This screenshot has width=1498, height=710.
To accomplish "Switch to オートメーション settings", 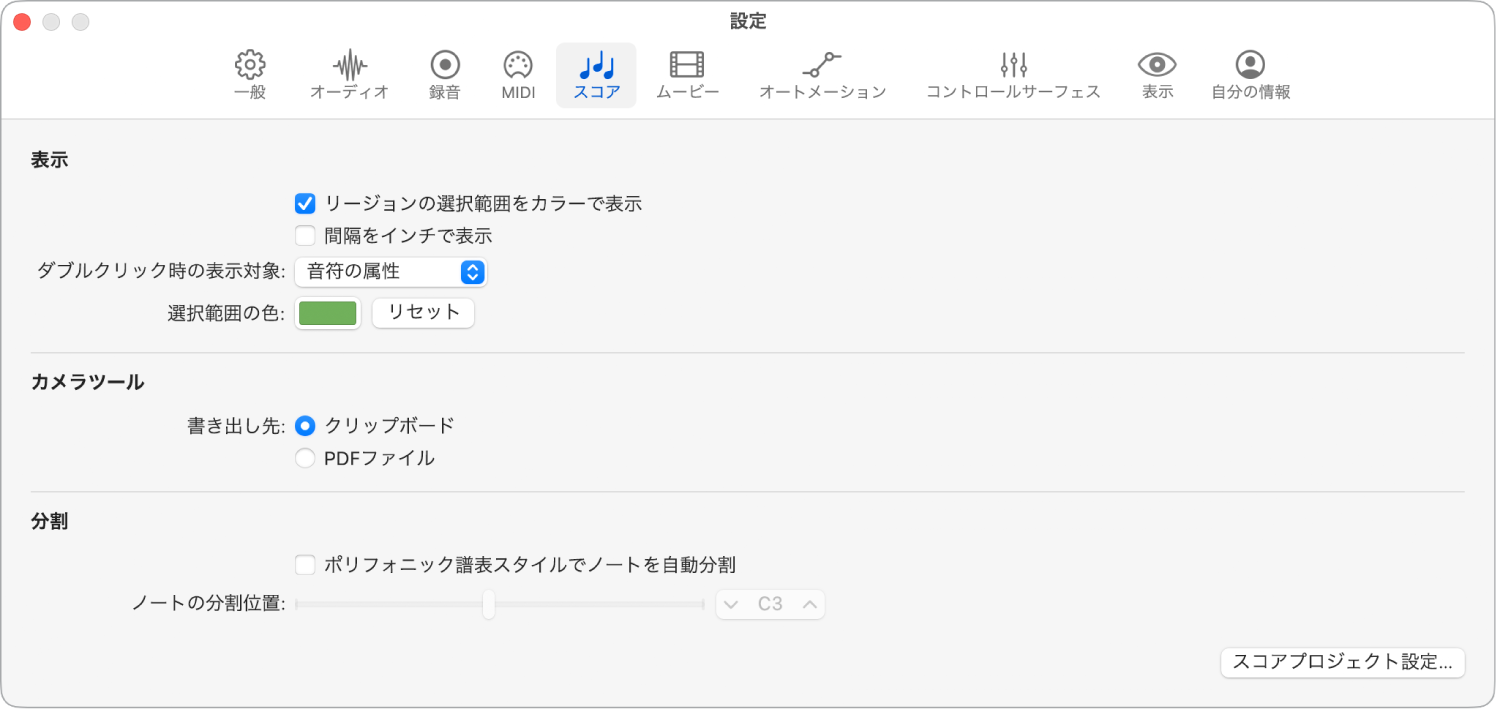I will pyautogui.click(x=822, y=74).
